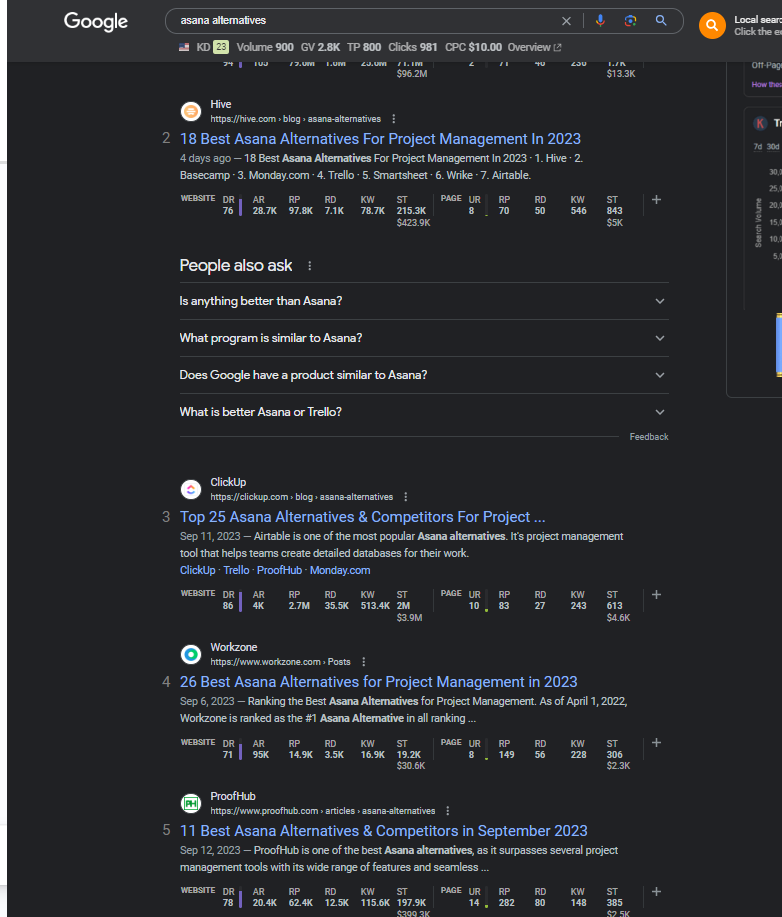782x917 pixels.
Task: Open the three-dot menu for the ProofHub result
Action: (x=447, y=811)
